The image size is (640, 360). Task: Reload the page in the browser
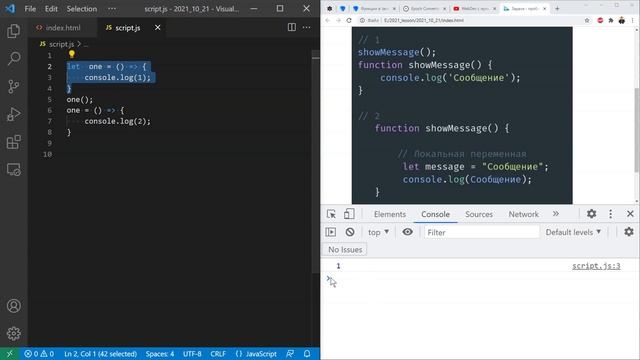pos(349,20)
